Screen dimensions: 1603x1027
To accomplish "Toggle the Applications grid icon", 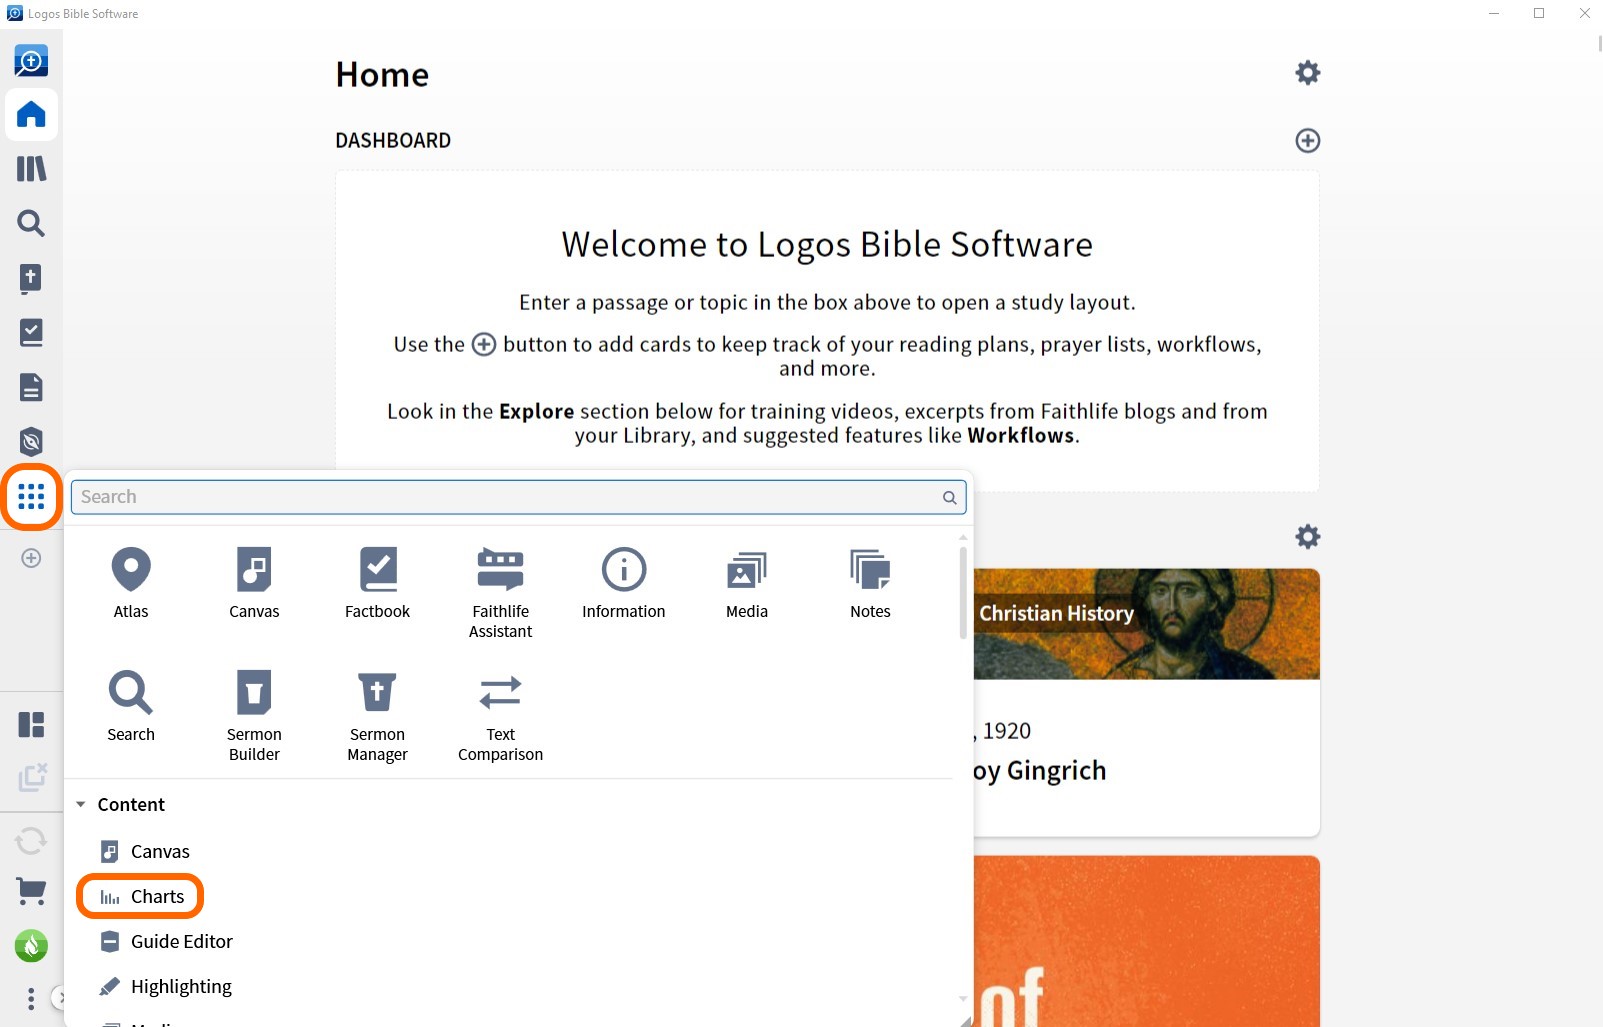I will 31,496.
